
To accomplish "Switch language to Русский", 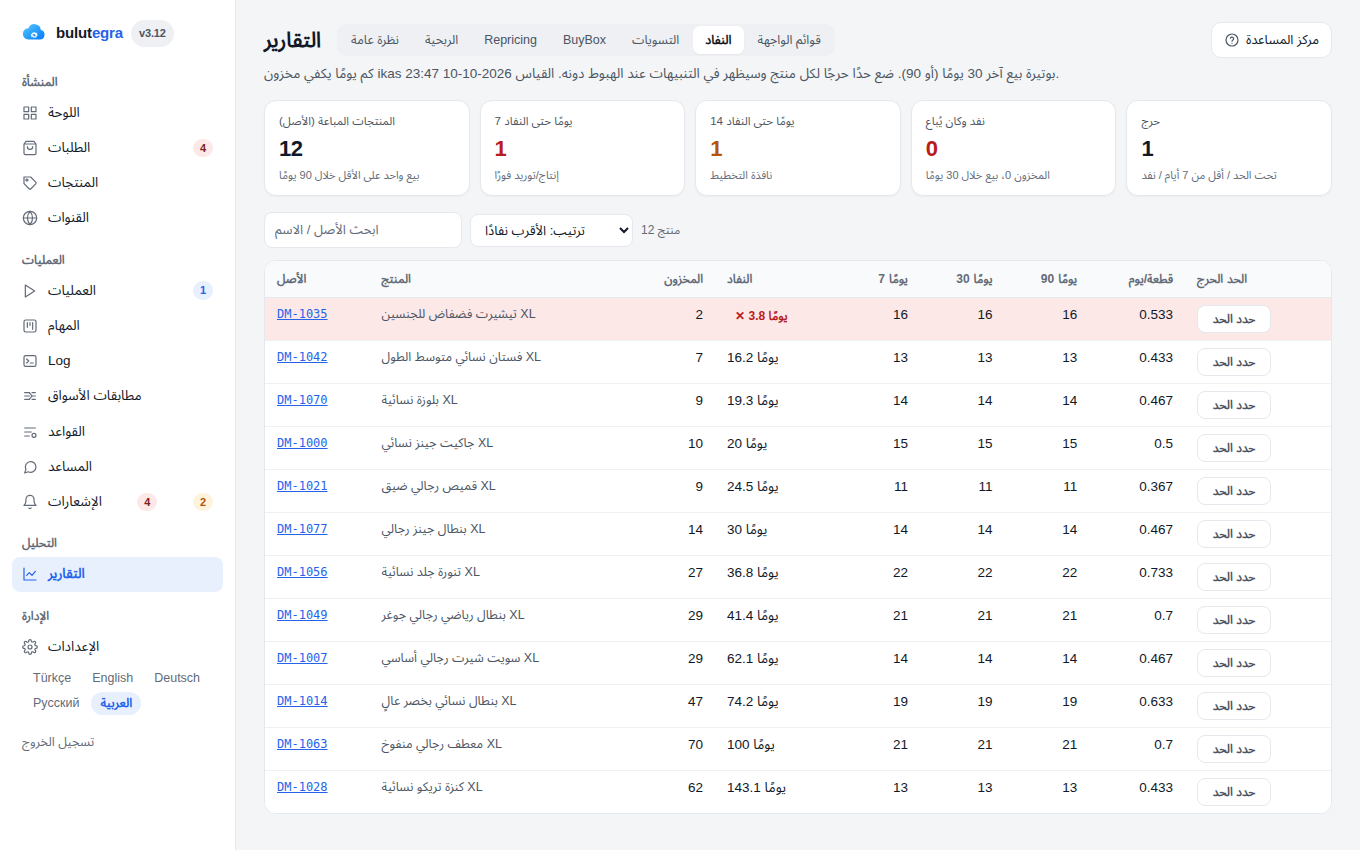I will [x=56, y=703].
